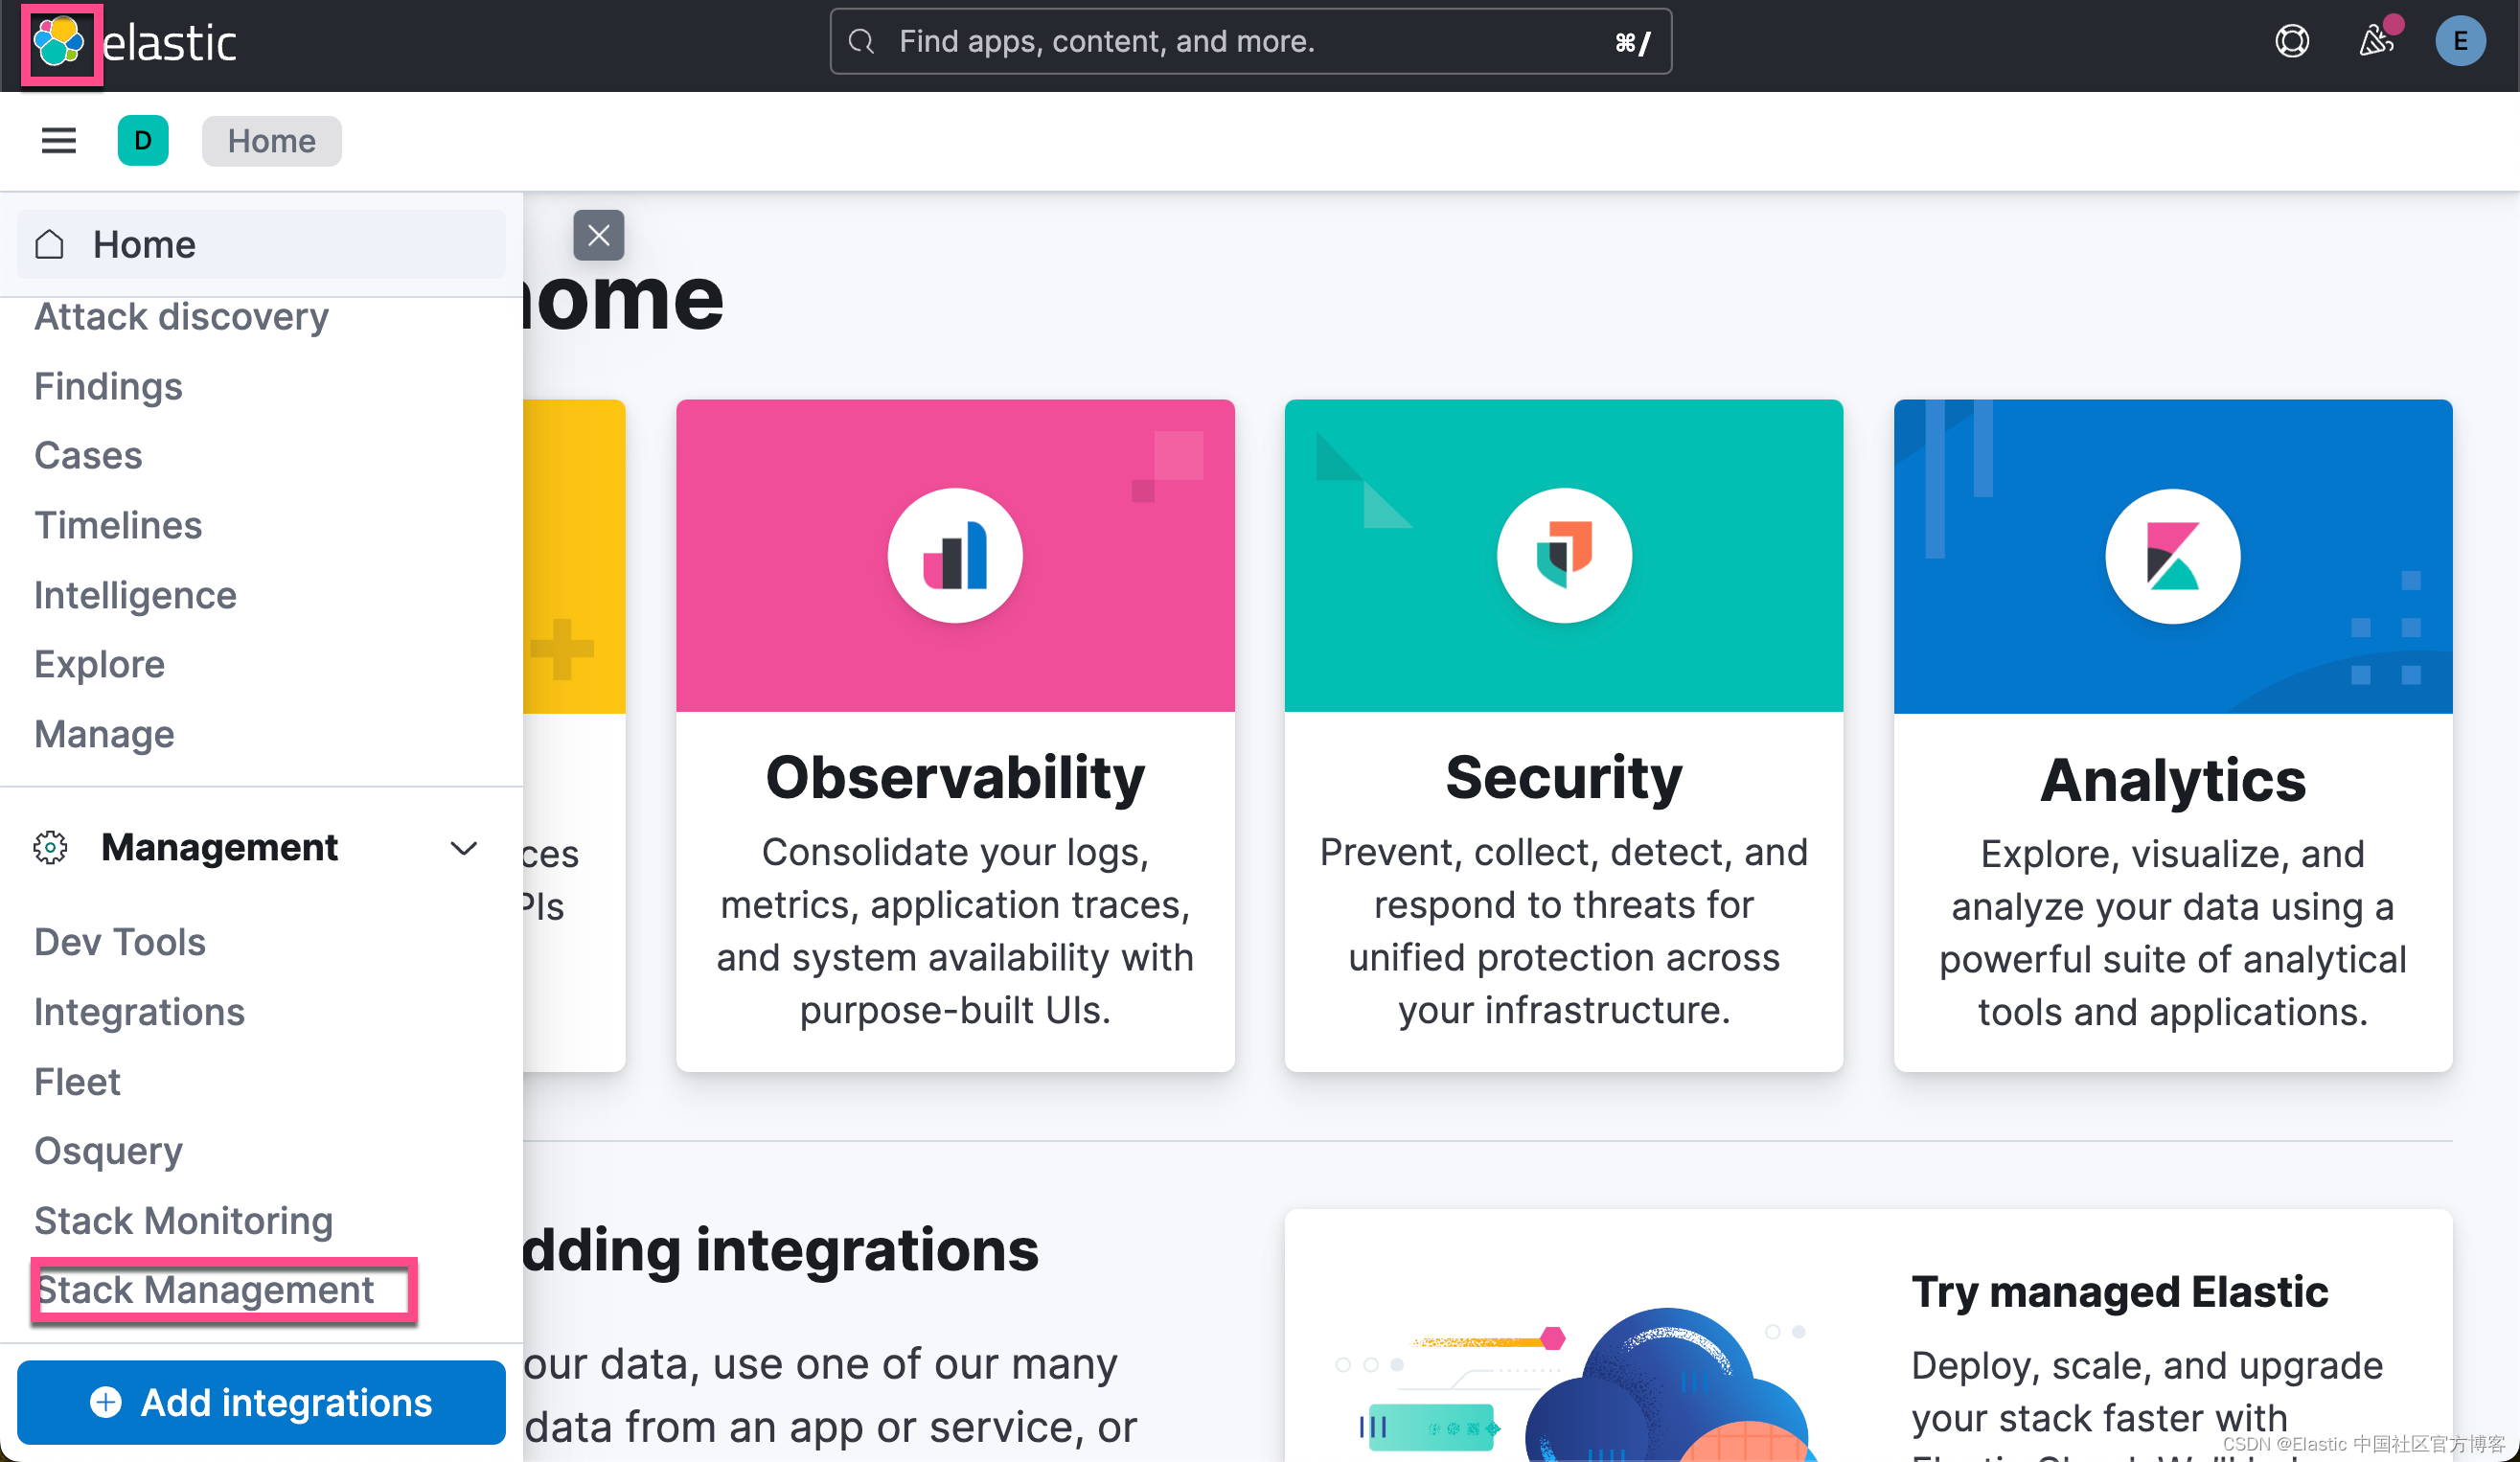Open Fleet from the sidebar
2520x1462 pixels.
click(76, 1081)
